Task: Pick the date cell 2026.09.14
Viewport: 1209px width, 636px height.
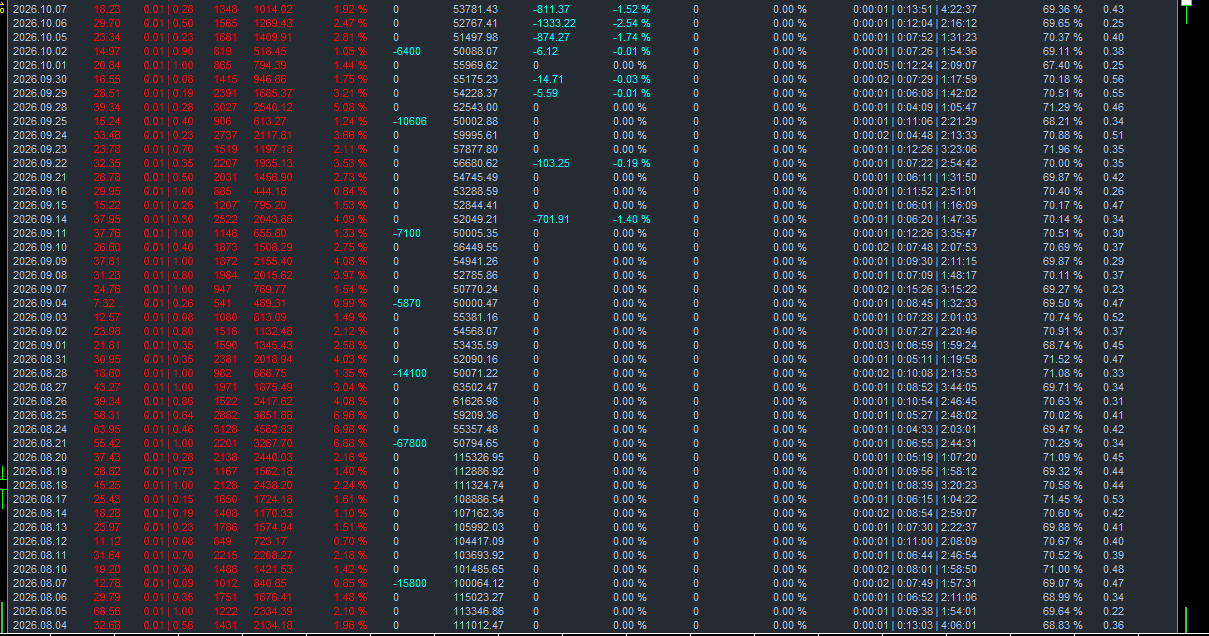Action: [39, 219]
